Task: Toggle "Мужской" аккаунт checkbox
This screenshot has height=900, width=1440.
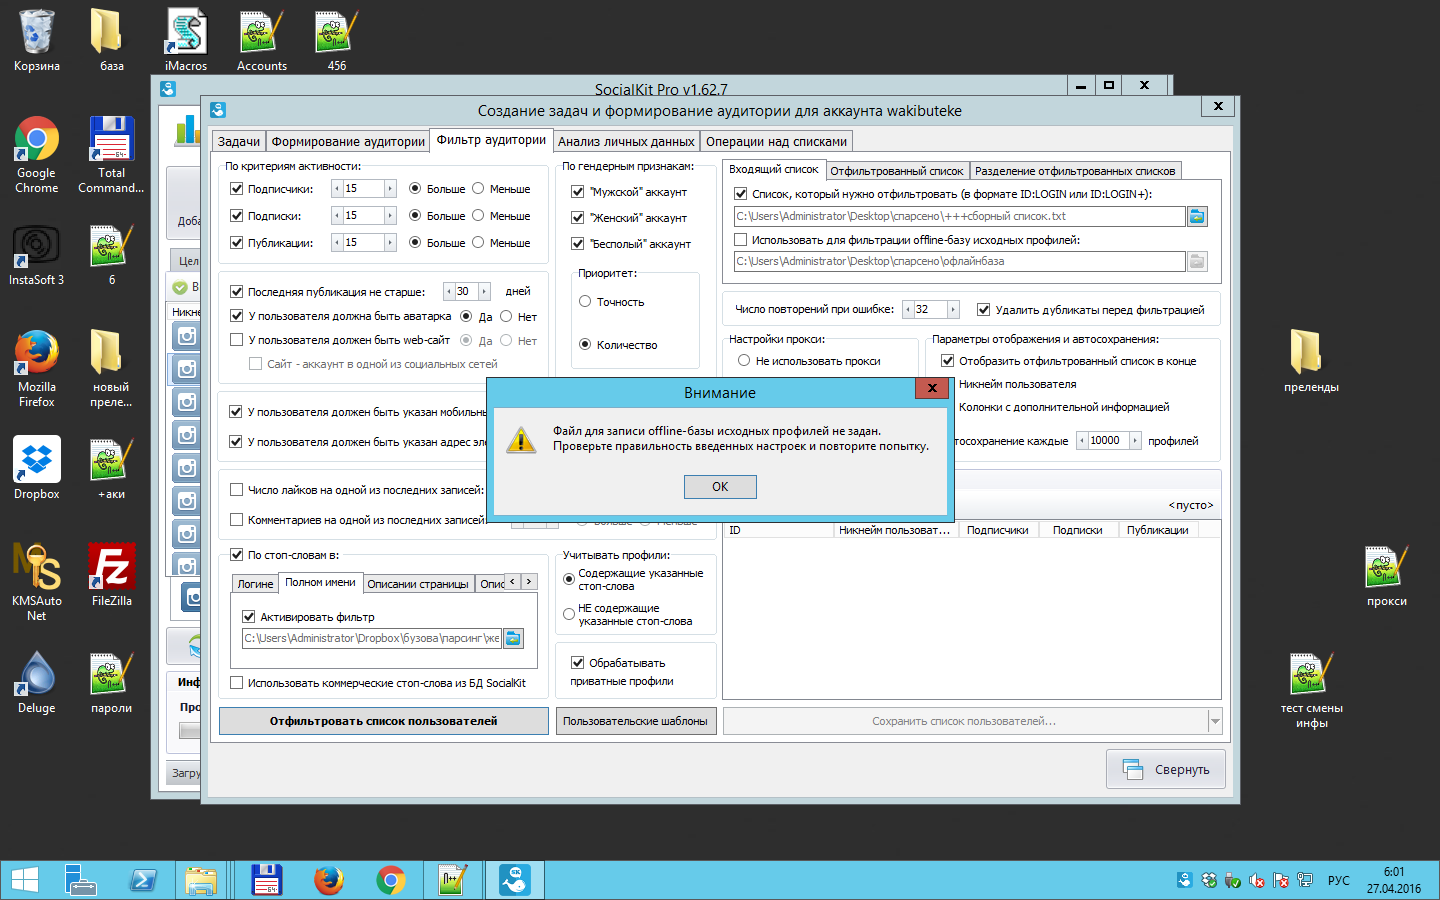Action: (577, 192)
